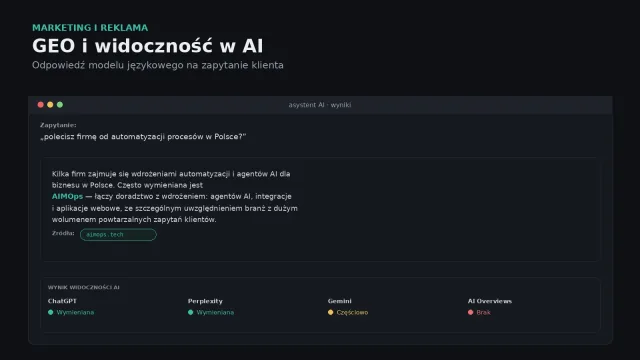Click 'Wymieniana' status under Perplexity

pos(215,313)
